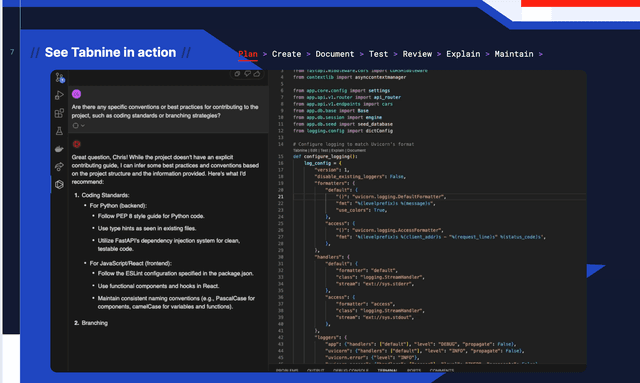
Task: Expand the chevron below the user question
Action: tap(82, 126)
